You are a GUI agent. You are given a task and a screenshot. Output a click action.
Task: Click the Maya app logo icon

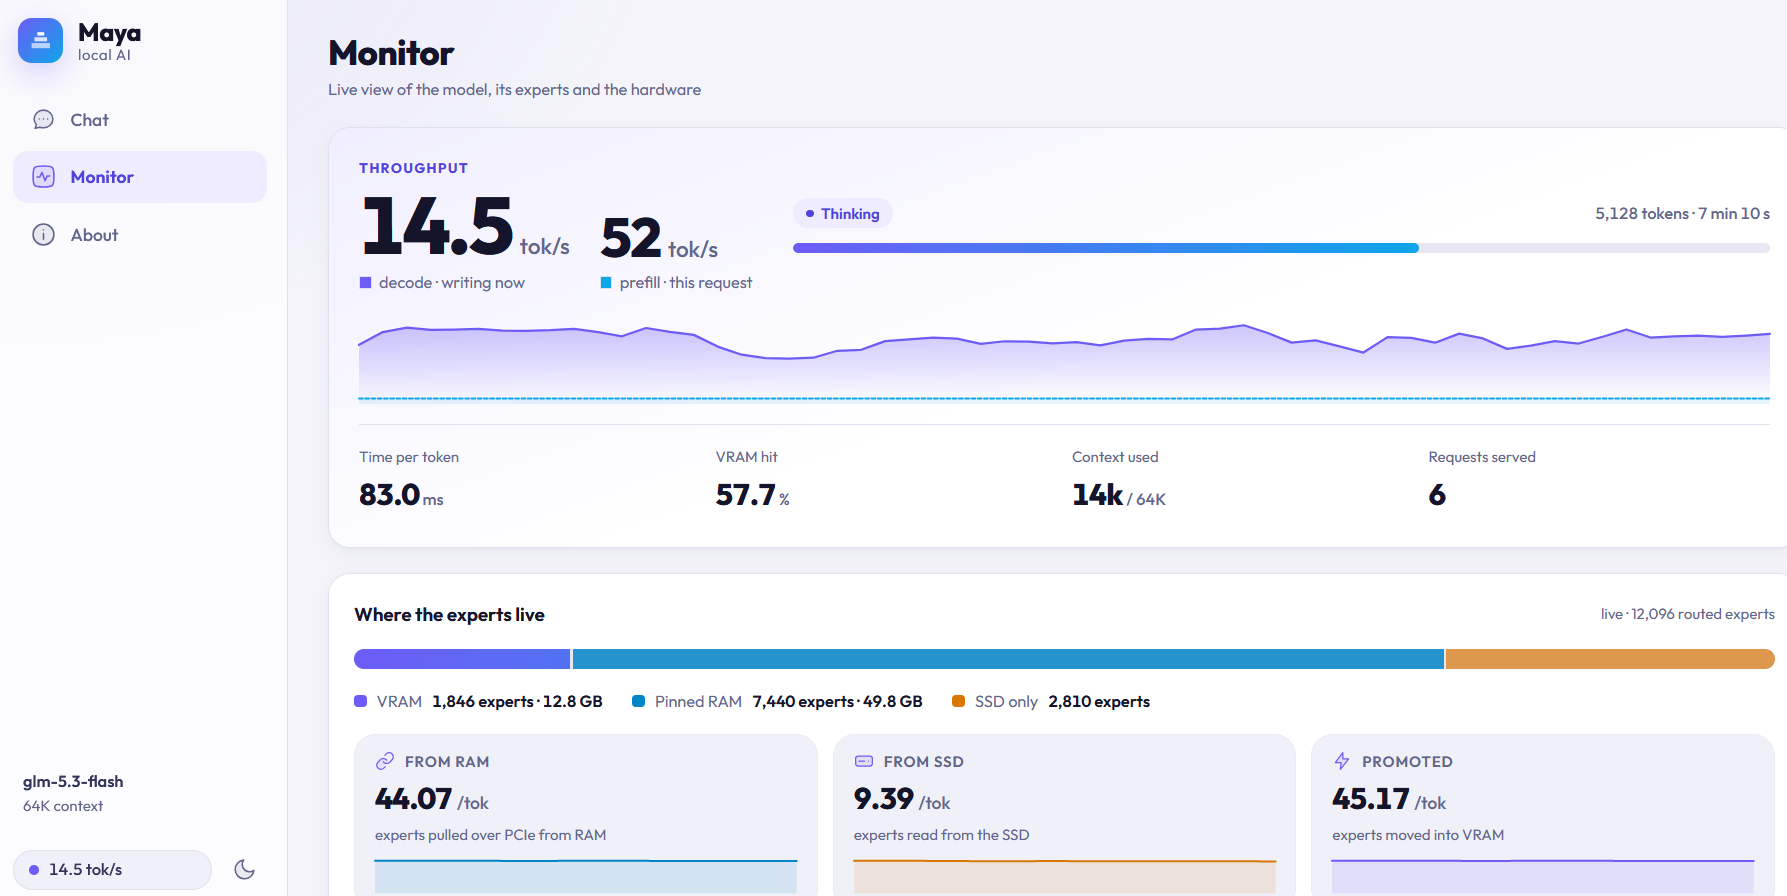(x=40, y=41)
